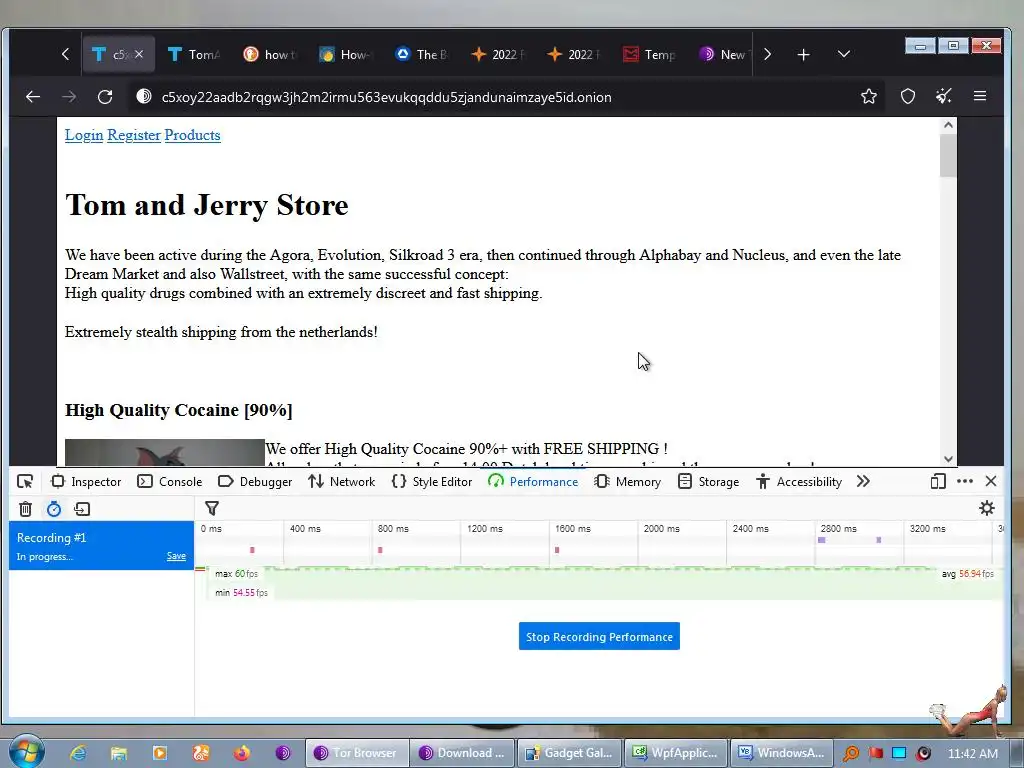Click Stop Recording Performance button

(x=599, y=636)
